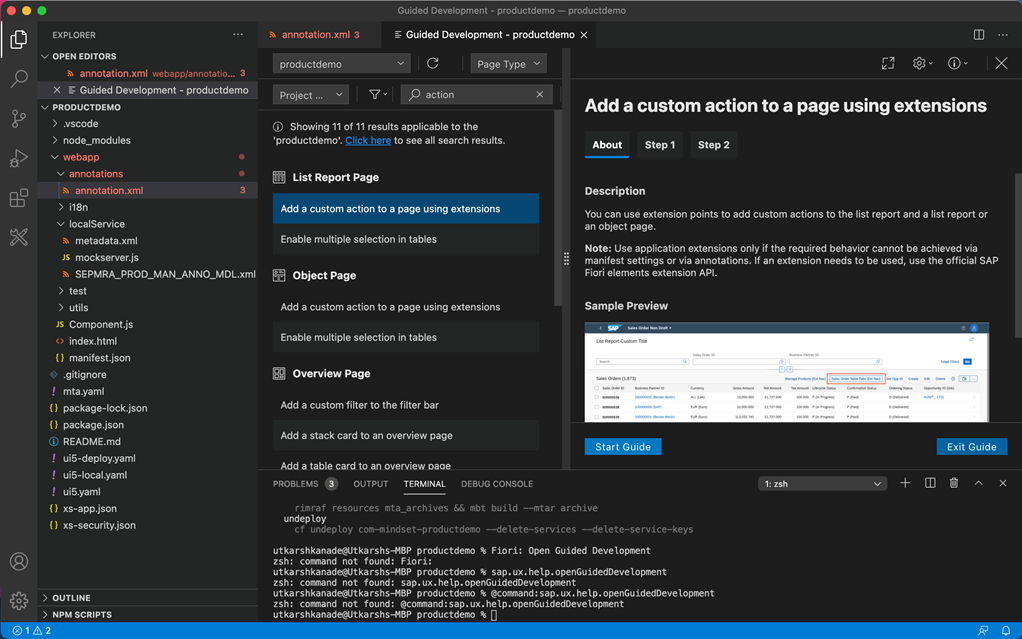Viewport: 1022px width, 639px height.
Task: Follow 'Click here' all results link
Action: tap(368, 140)
